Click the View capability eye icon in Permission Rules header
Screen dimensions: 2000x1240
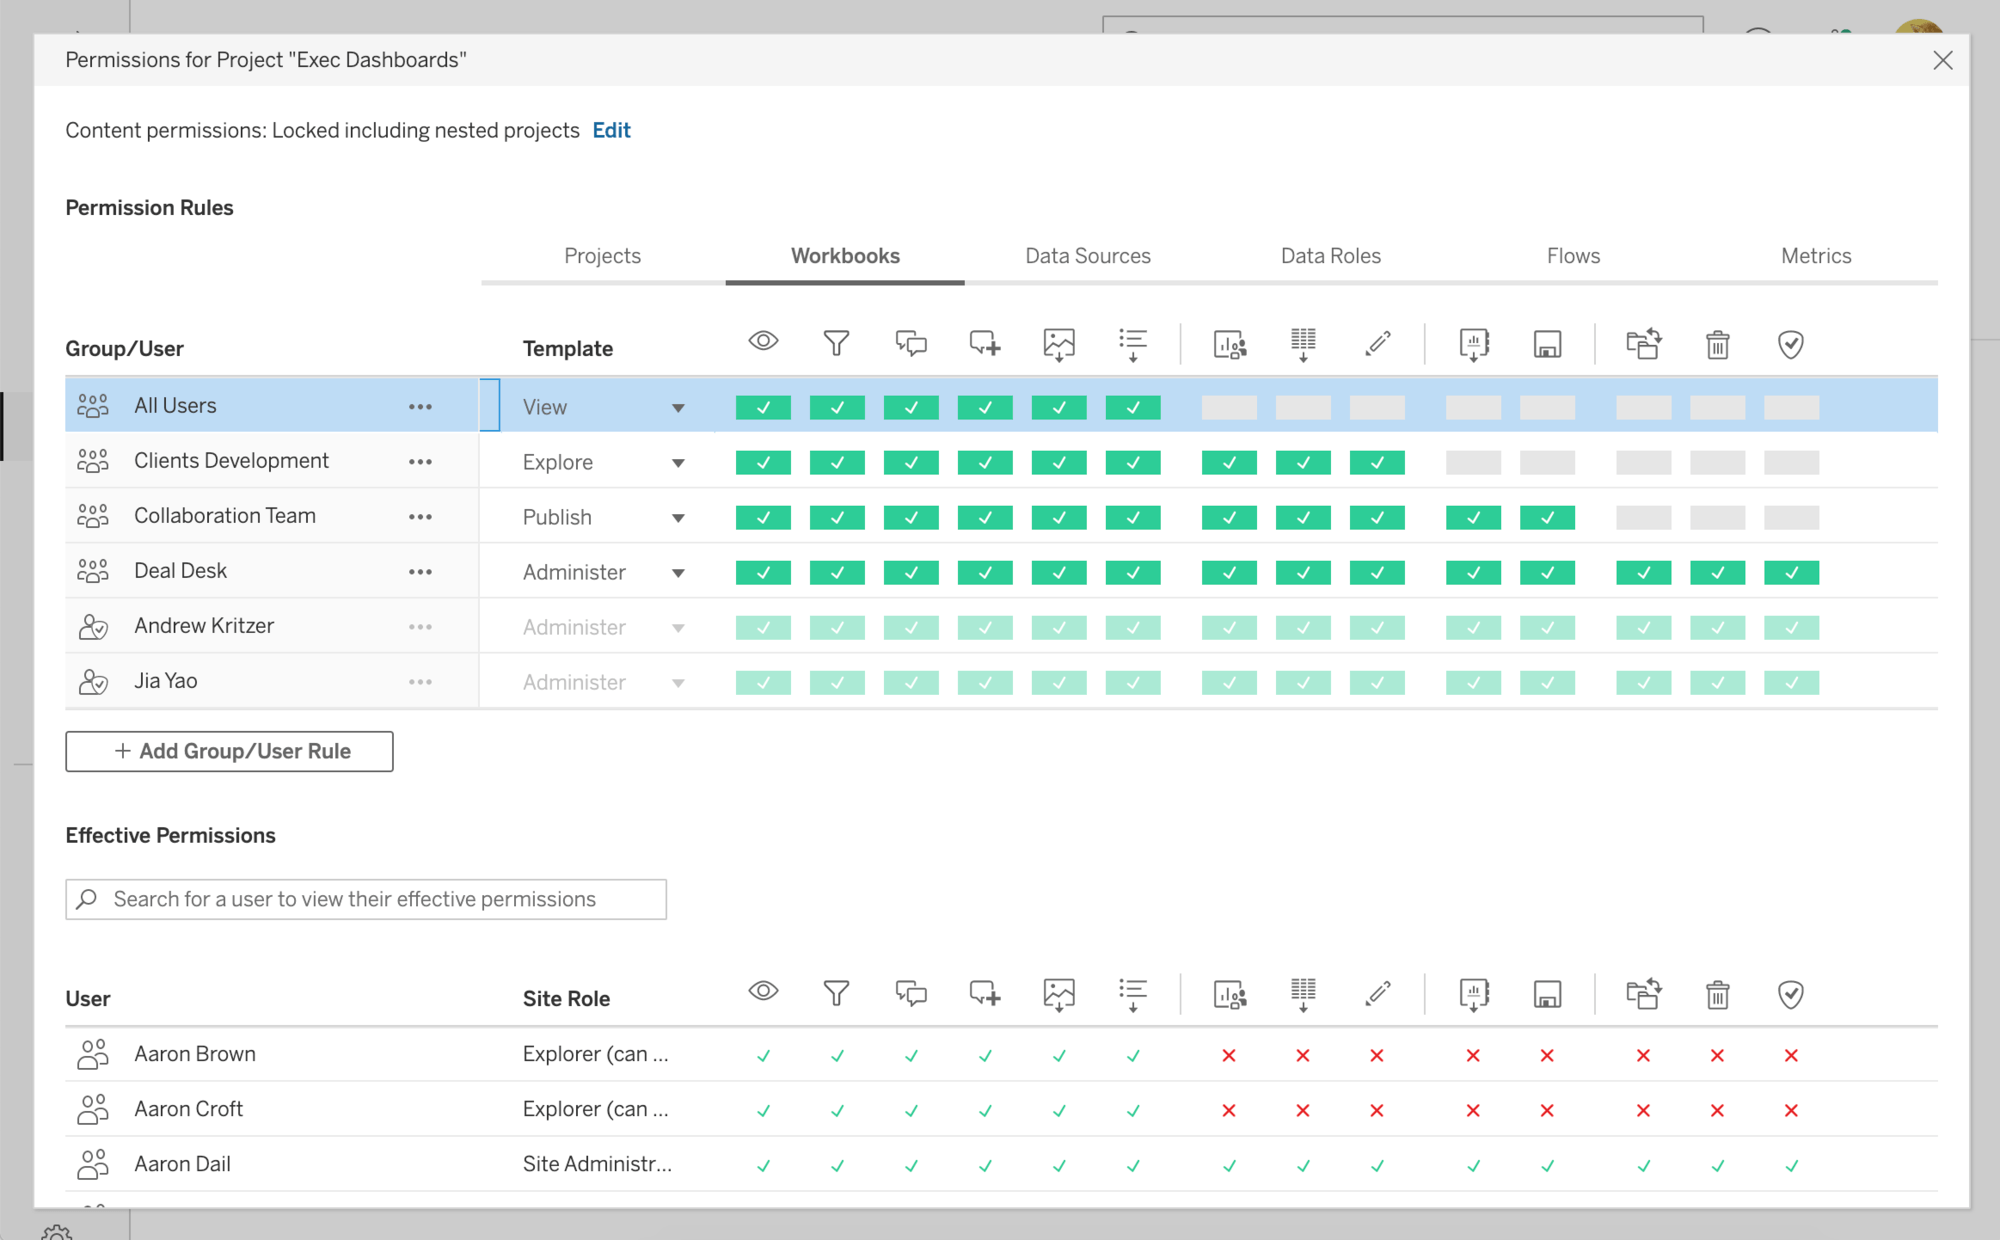[763, 342]
